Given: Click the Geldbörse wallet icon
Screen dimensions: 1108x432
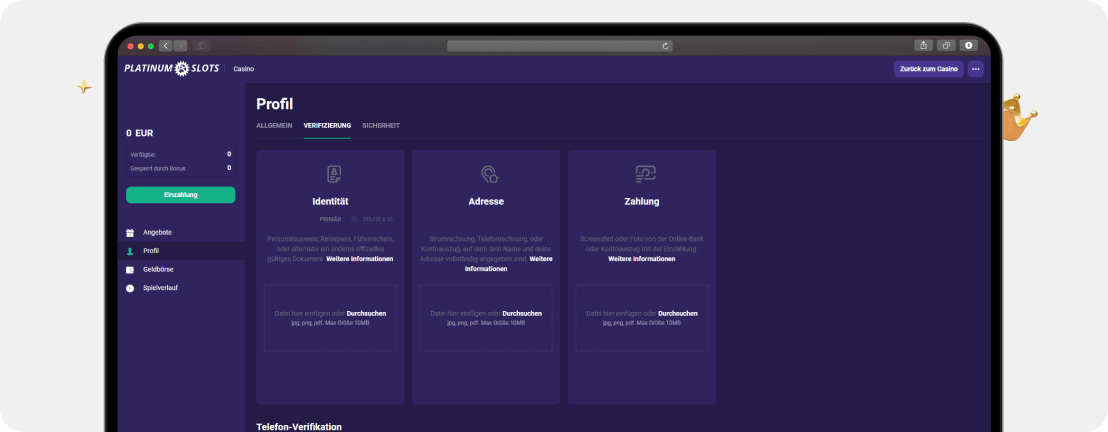Looking at the screenshot, I should [x=130, y=269].
